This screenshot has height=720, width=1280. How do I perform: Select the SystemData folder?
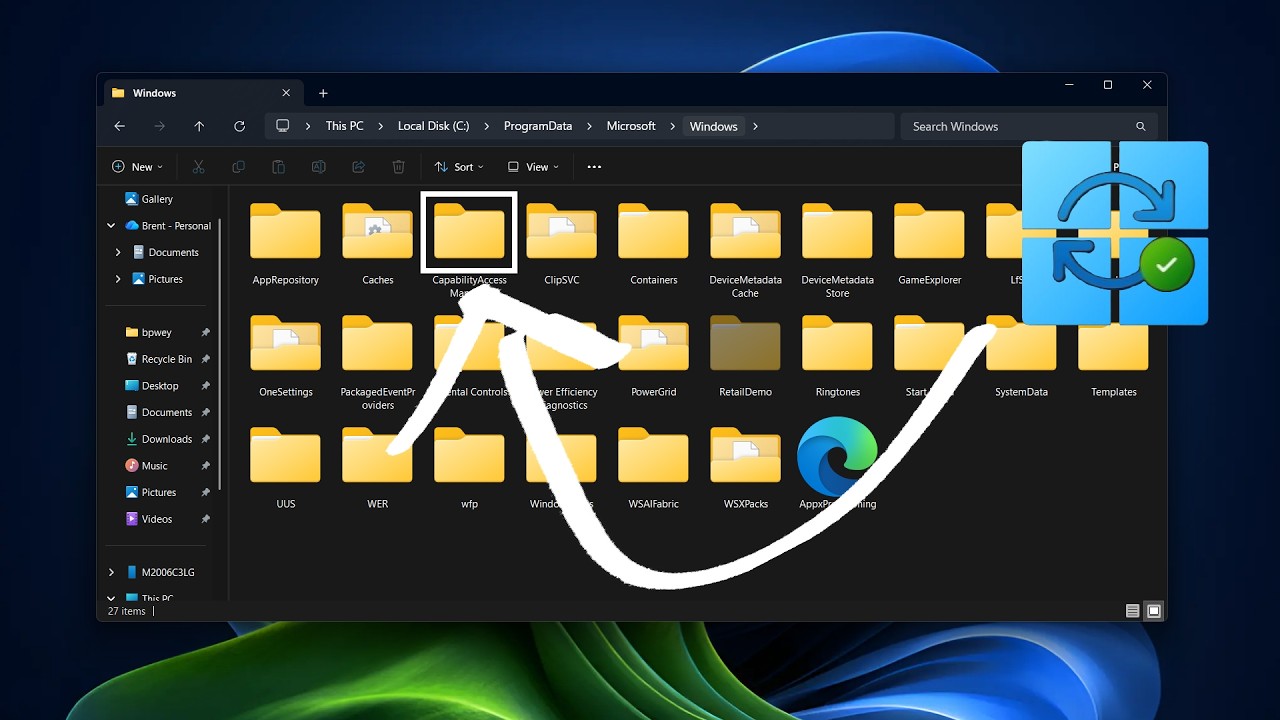[1022, 356]
